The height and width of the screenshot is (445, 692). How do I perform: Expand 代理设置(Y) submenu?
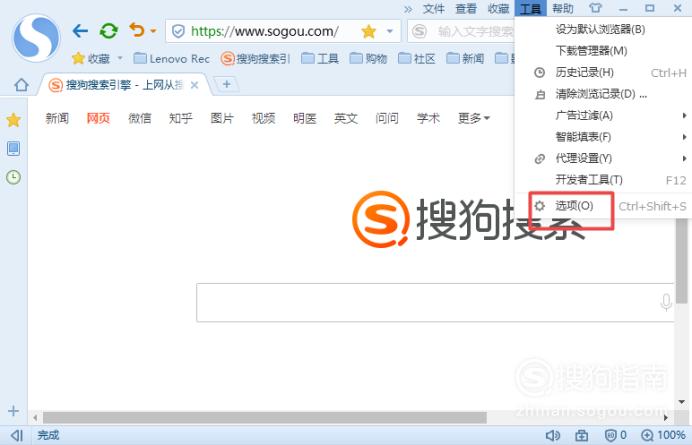pyautogui.click(x=603, y=158)
